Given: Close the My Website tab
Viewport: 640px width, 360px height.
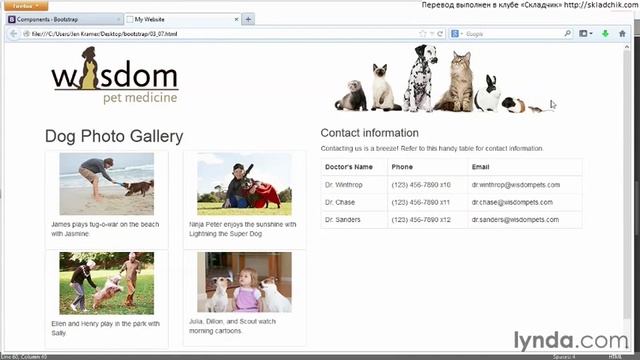Looking at the screenshot, I should click(x=236, y=19).
